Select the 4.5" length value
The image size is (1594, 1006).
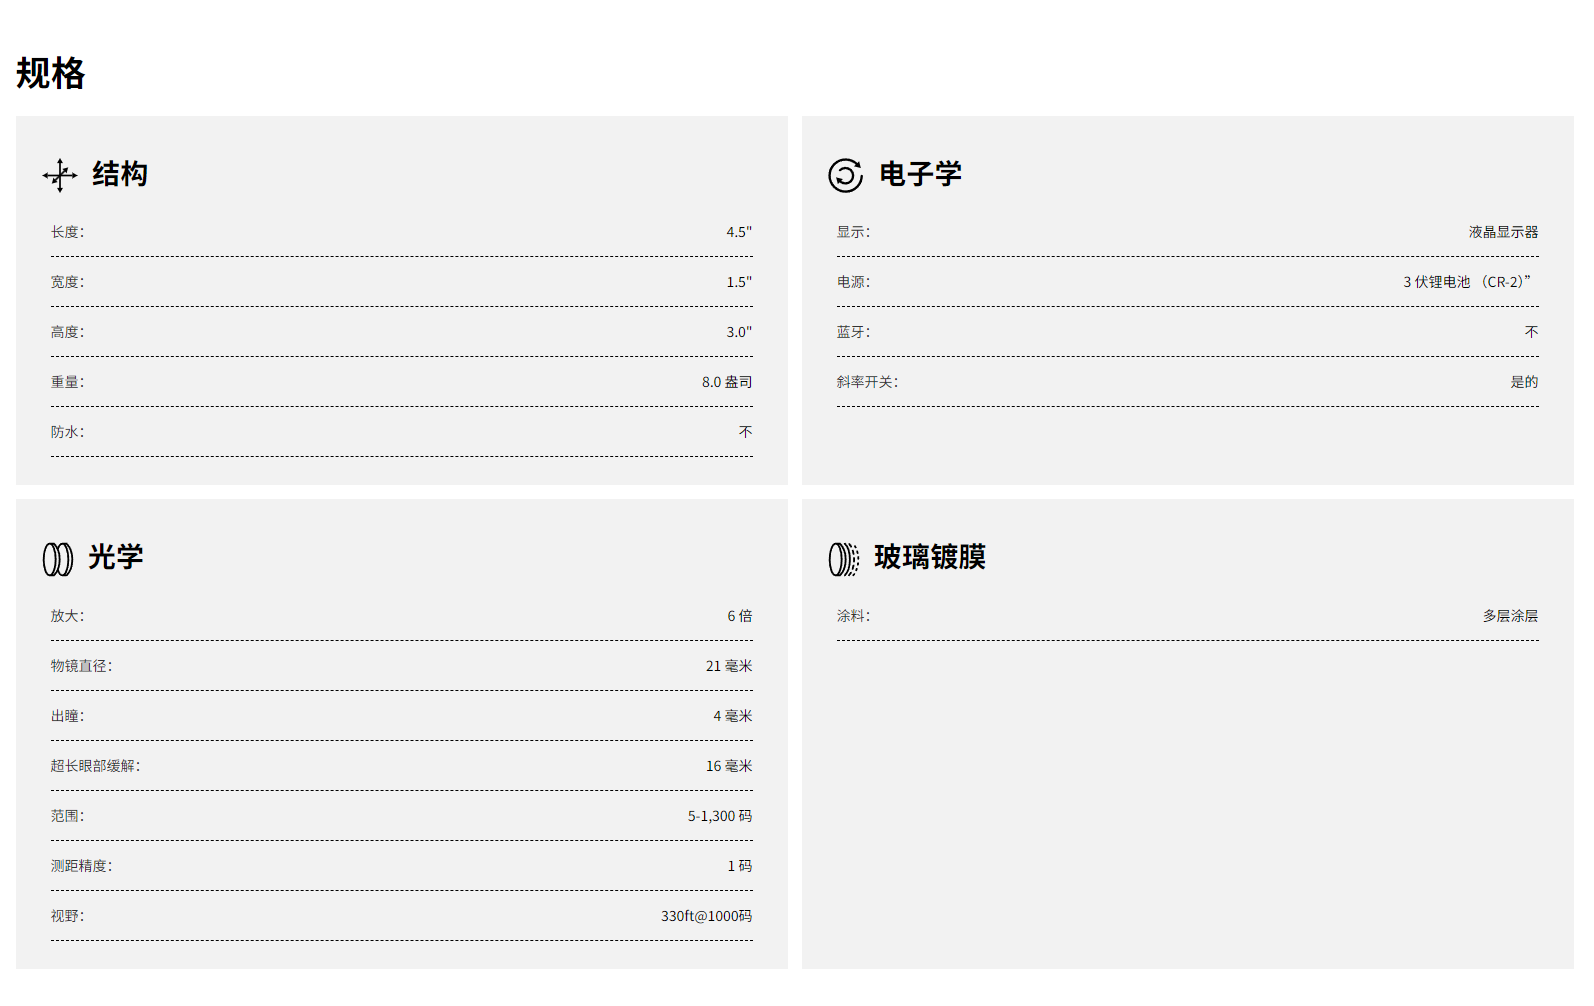click(739, 232)
